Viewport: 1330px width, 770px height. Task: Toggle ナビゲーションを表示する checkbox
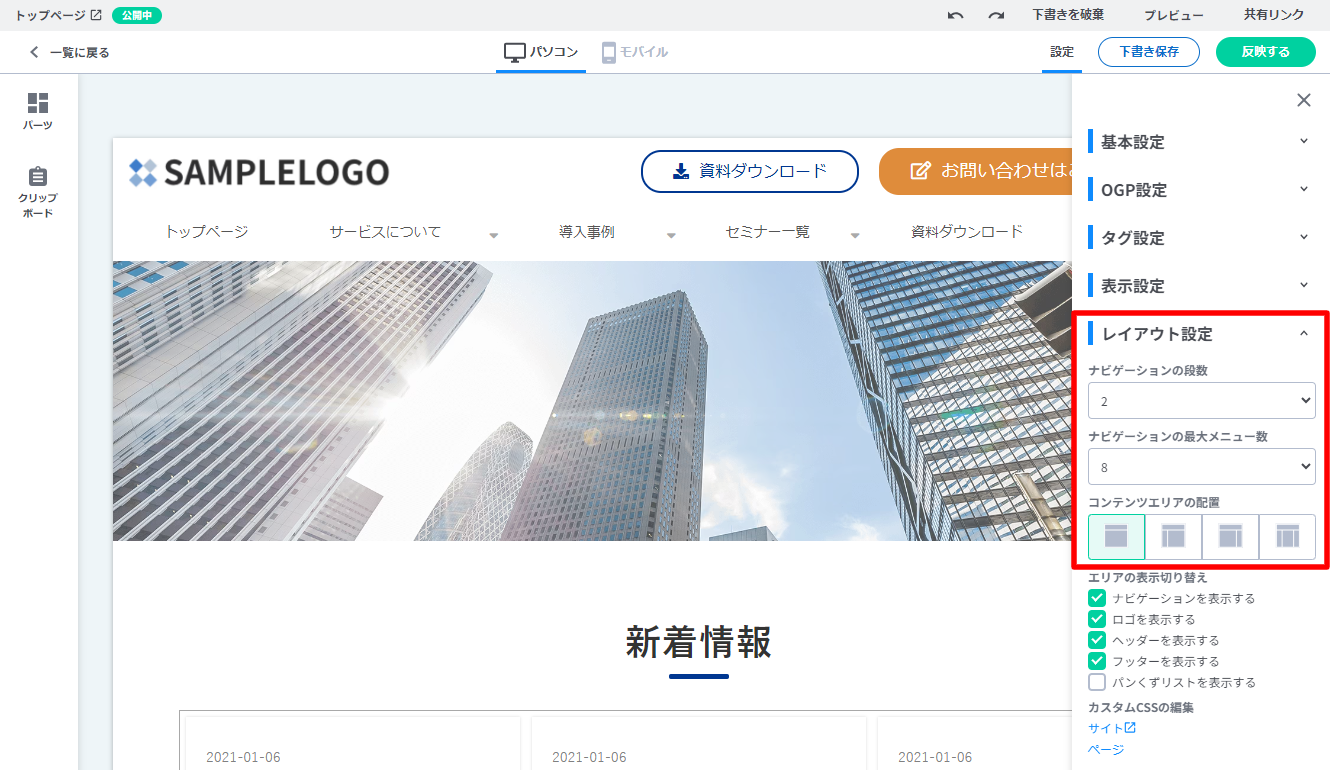(1097, 598)
